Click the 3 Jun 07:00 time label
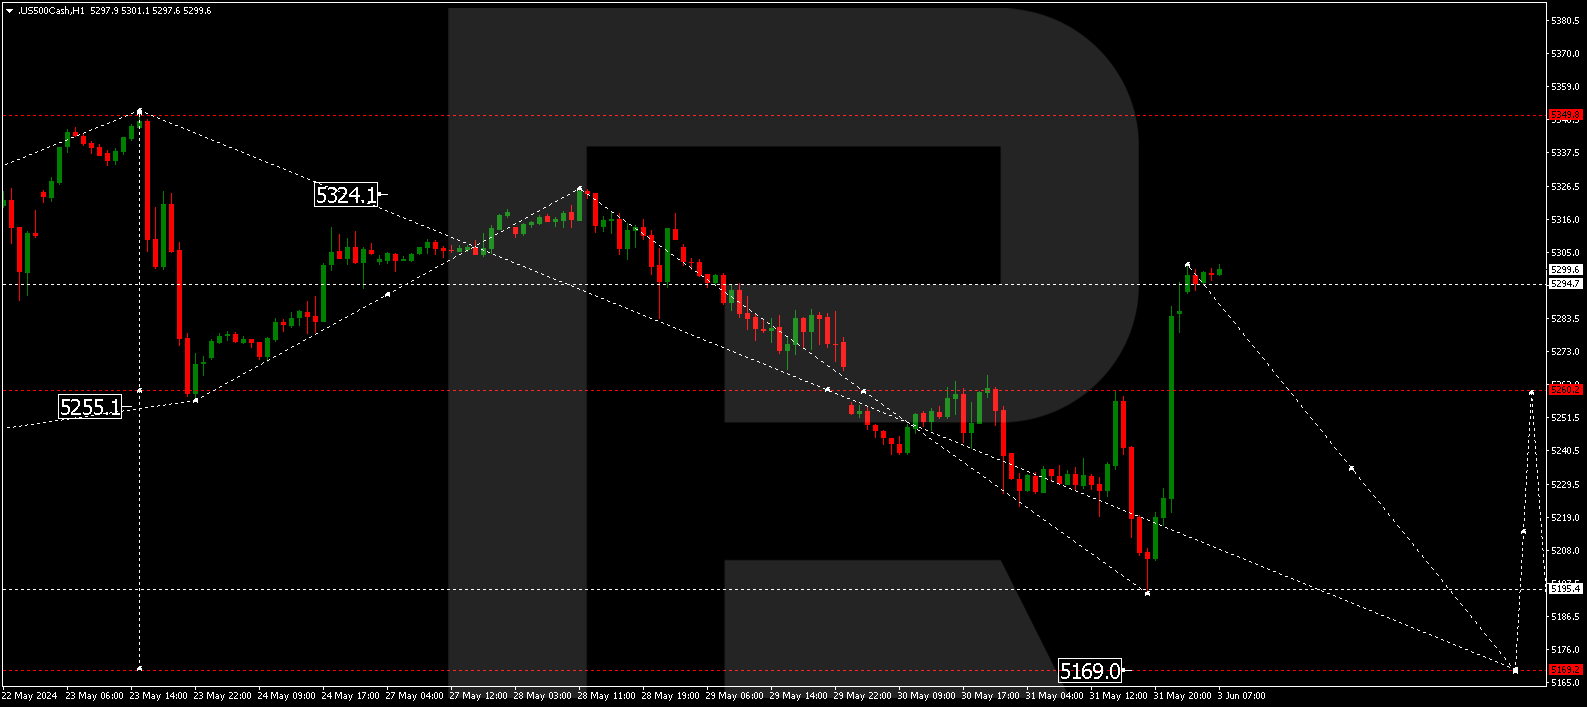1587x707 pixels. coord(1241,696)
